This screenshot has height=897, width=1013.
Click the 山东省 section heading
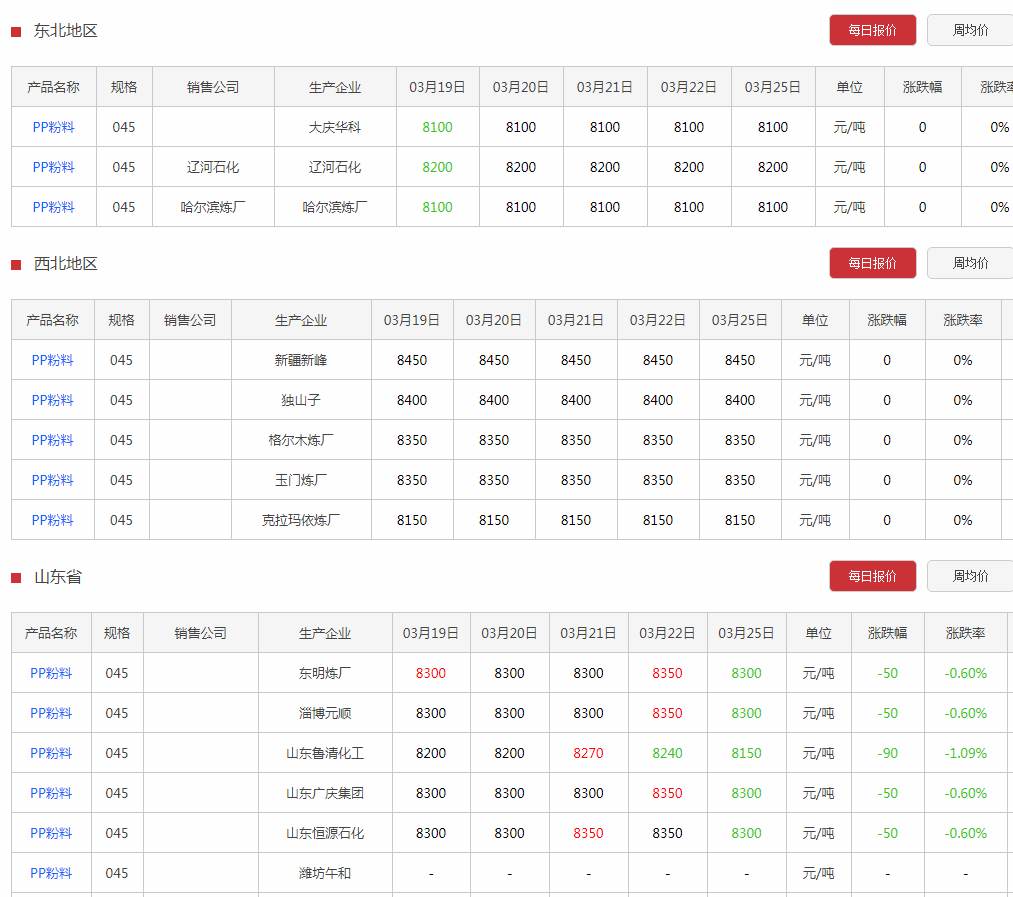pyautogui.click(x=57, y=576)
